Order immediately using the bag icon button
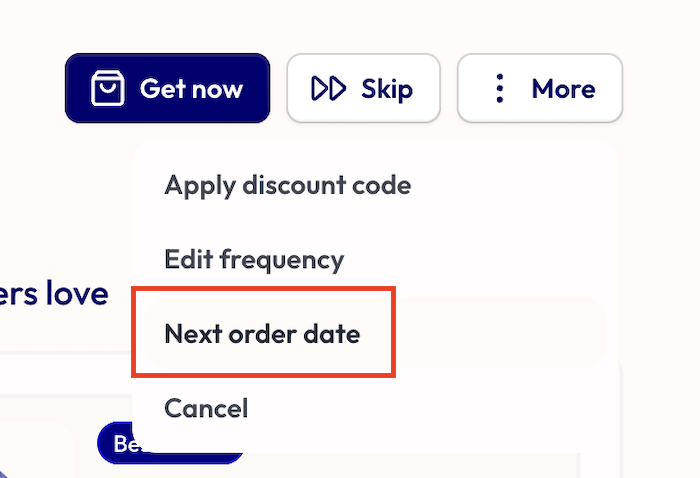 coord(167,89)
